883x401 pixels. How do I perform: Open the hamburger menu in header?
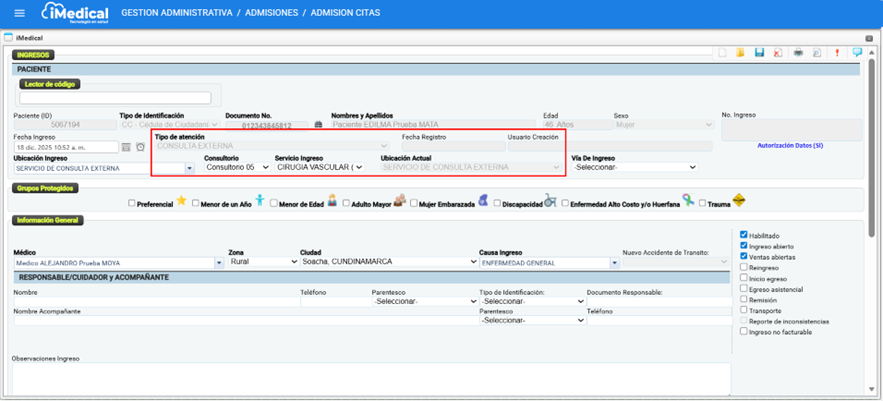tap(19, 14)
